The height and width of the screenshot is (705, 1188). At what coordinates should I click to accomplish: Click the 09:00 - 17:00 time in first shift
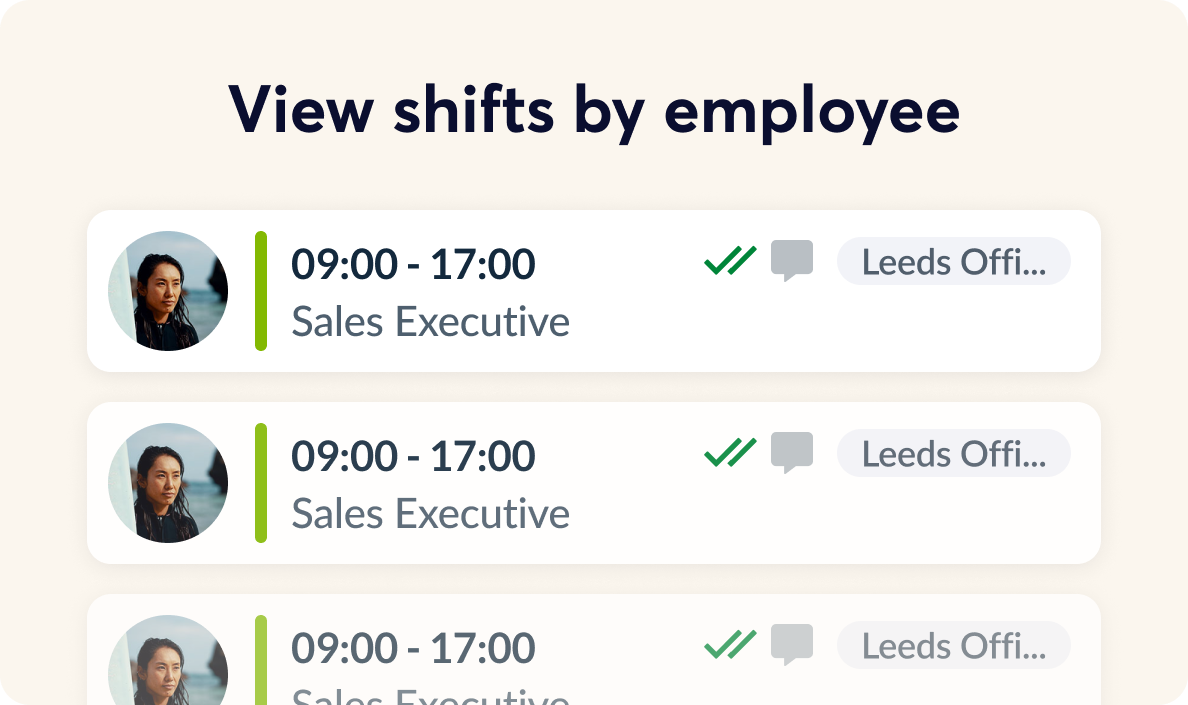click(x=413, y=265)
